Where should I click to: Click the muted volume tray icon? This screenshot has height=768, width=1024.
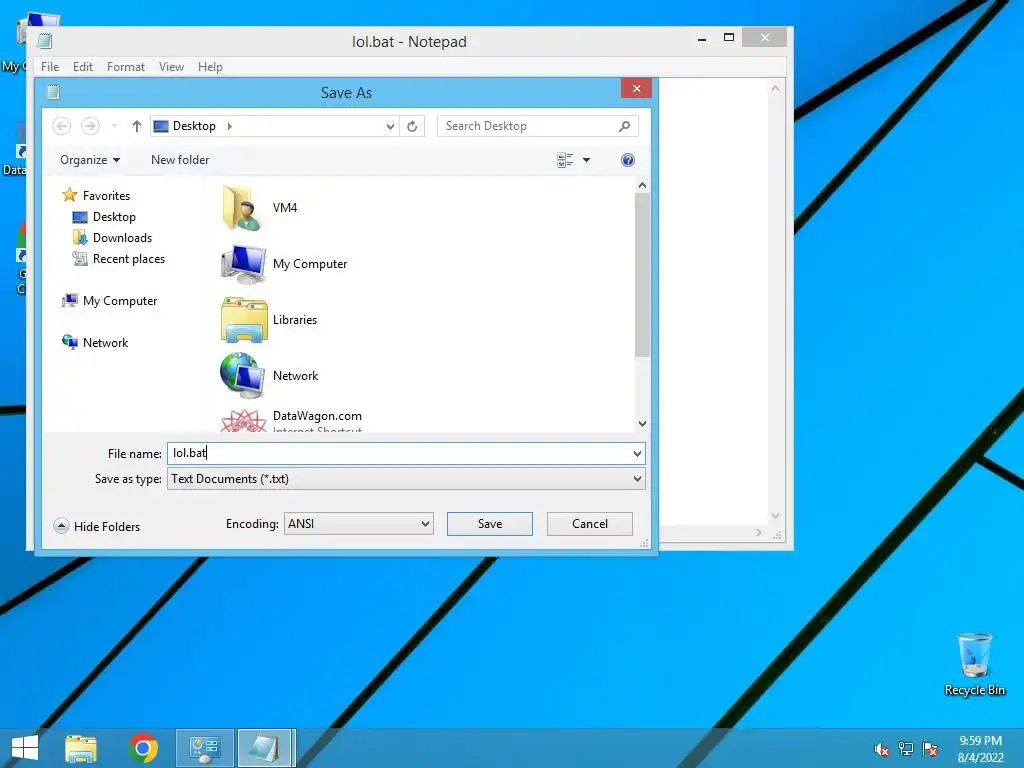point(882,749)
